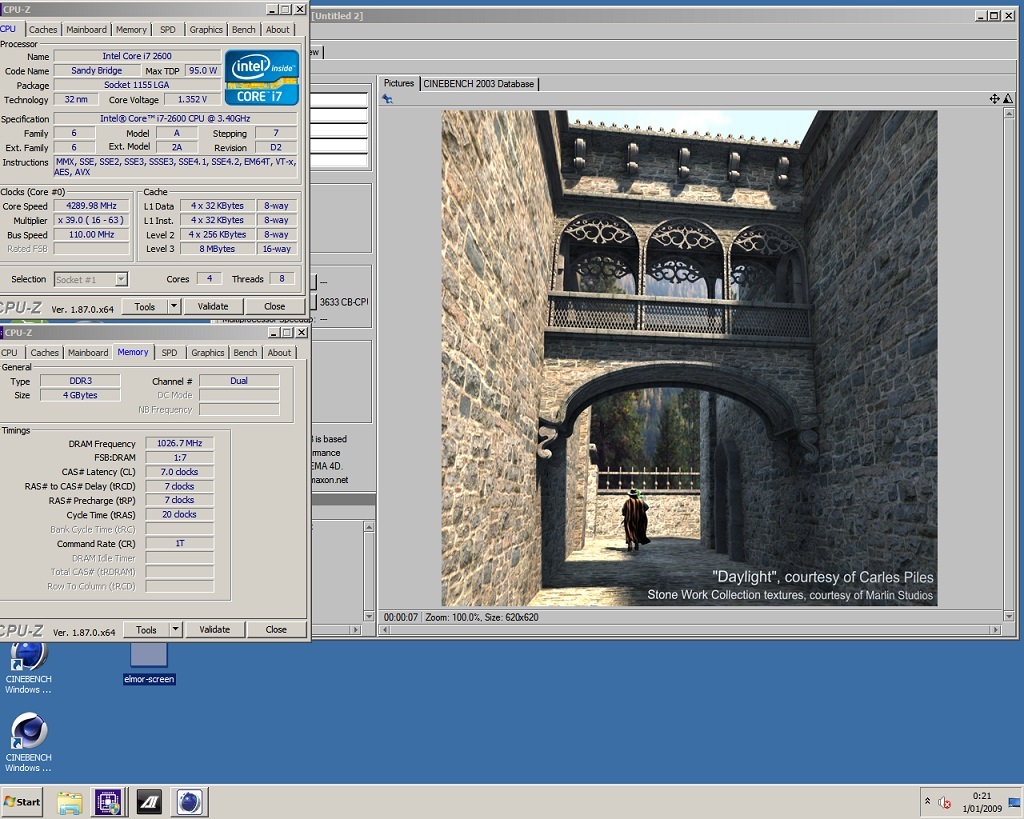Viewport: 1024px width, 819px height.
Task: Click DRAM Frequency value 1026.7 MHz
Action: click(180, 443)
